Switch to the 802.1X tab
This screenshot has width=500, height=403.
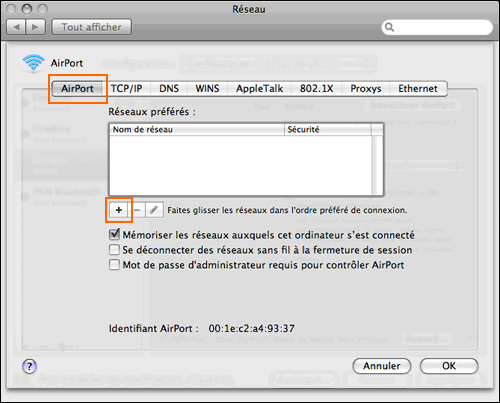pyautogui.click(x=316, y=89)
